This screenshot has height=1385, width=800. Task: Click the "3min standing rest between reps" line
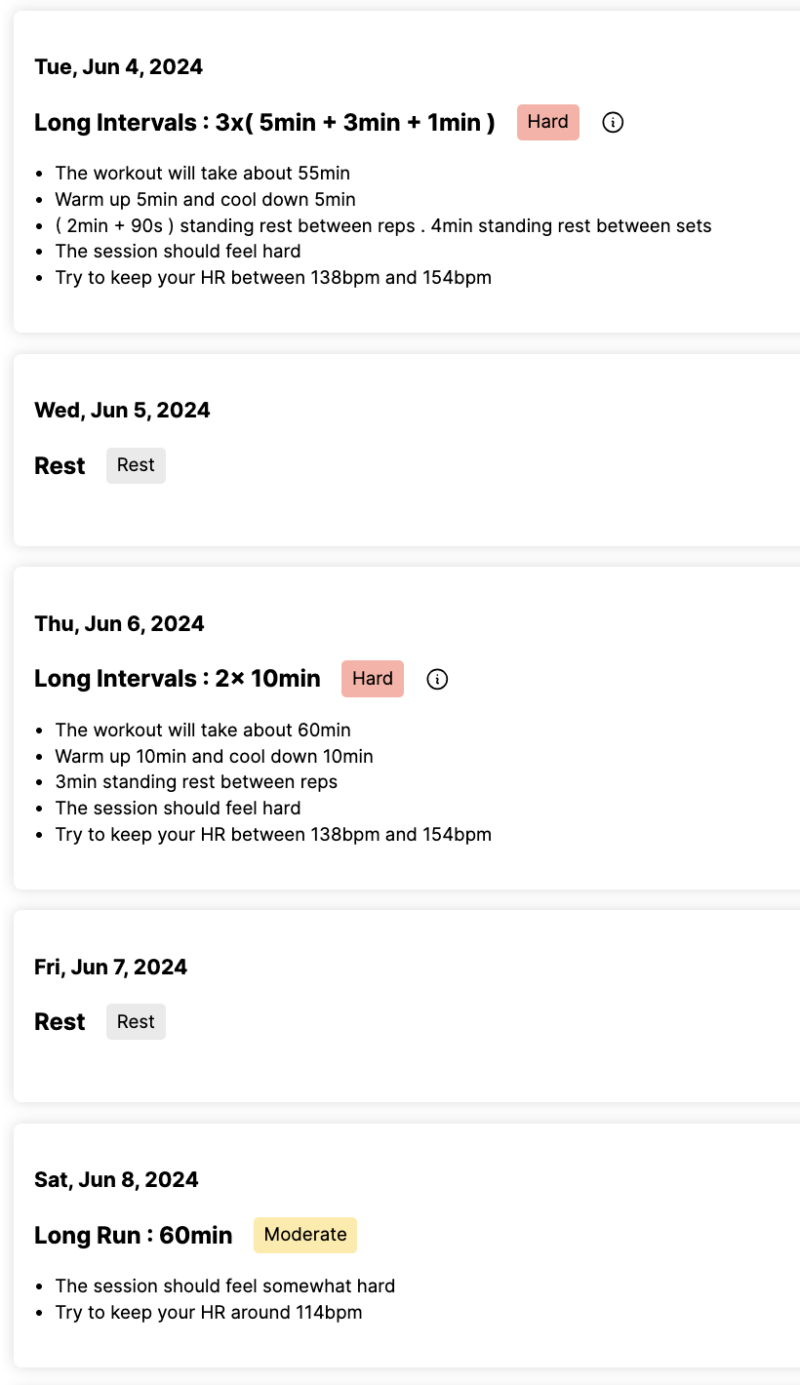click(196, 782)
